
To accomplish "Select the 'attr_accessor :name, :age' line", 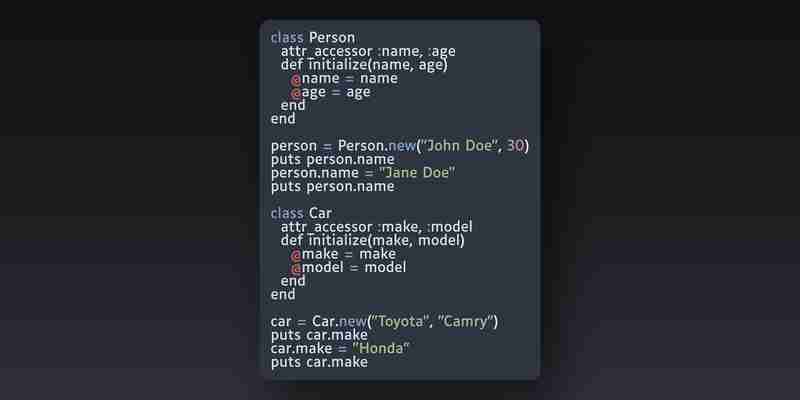I will 368,52.
